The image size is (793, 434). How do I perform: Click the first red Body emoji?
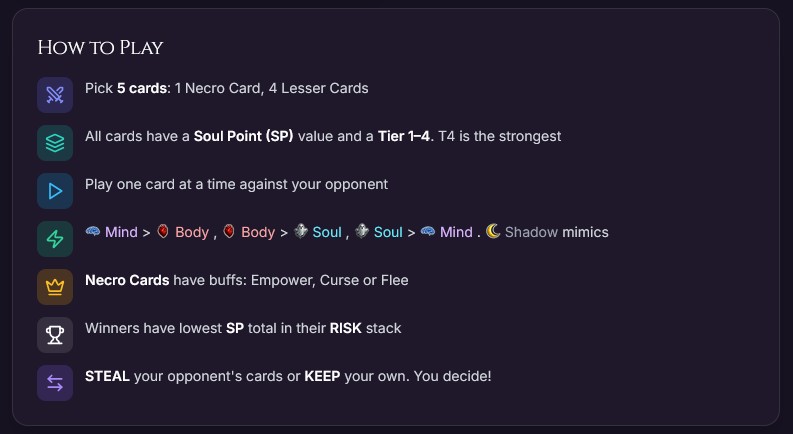tap(163, 232)
